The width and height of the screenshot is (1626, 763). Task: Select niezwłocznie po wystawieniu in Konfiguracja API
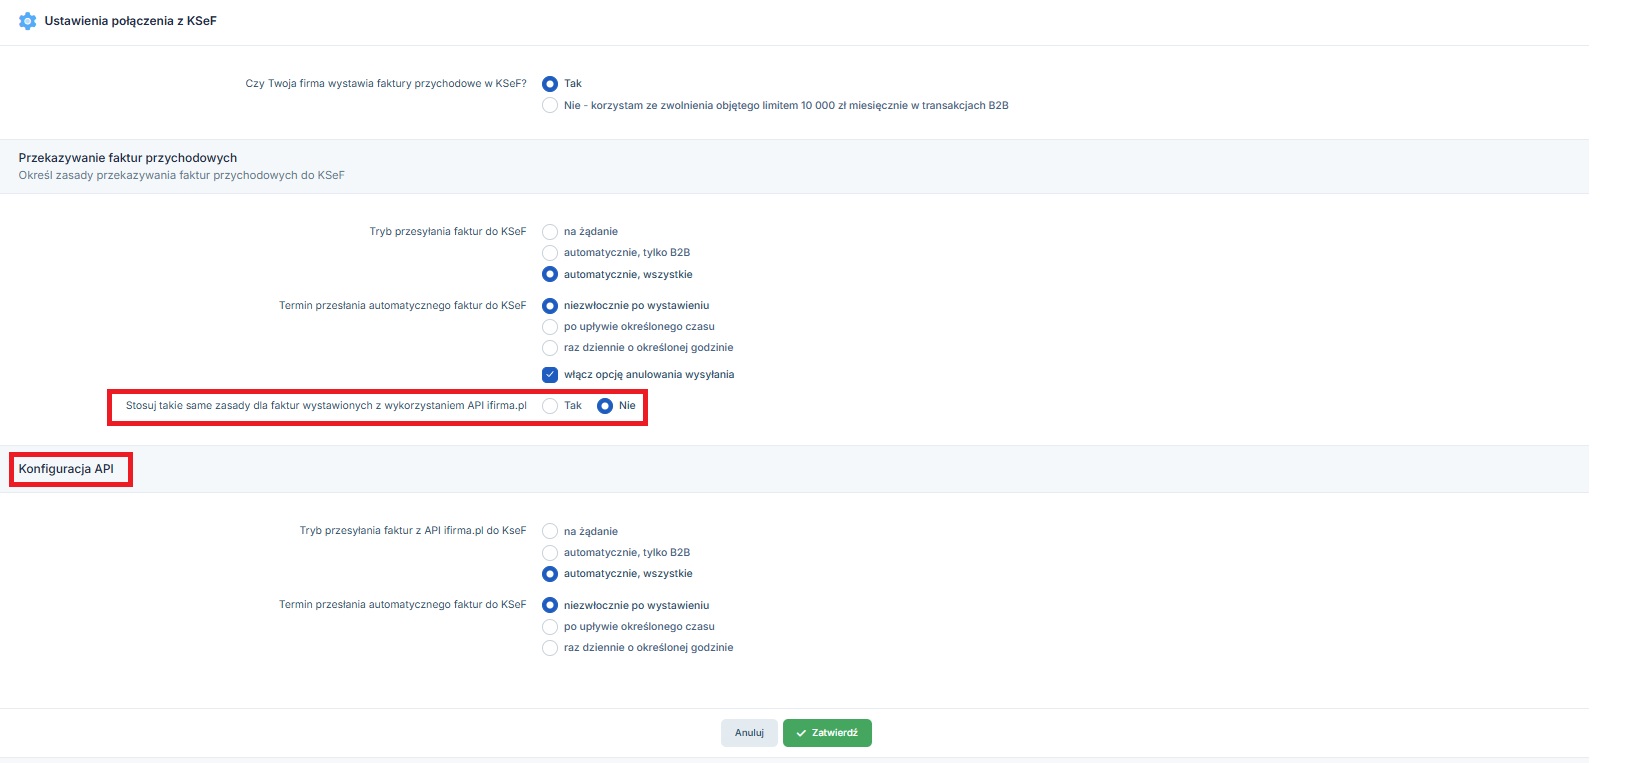550,606
